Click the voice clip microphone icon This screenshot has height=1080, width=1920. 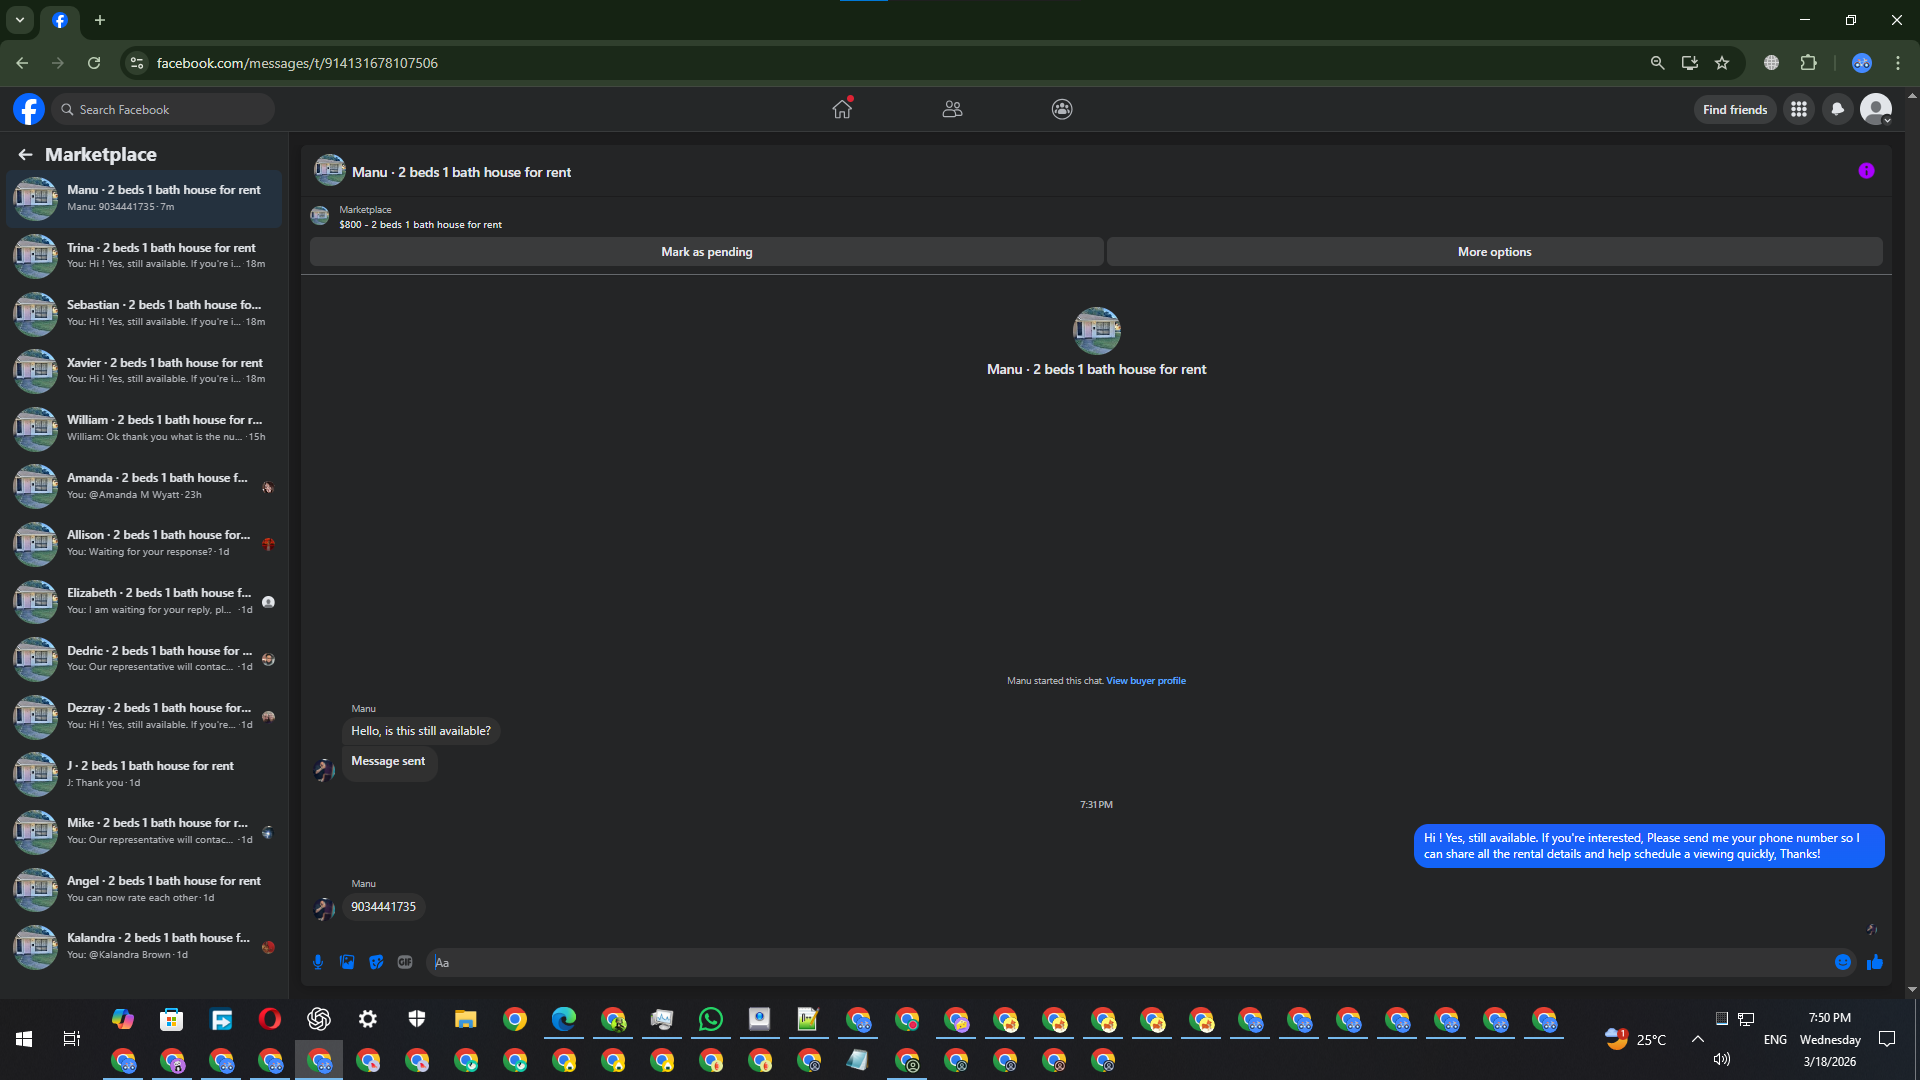318,962
